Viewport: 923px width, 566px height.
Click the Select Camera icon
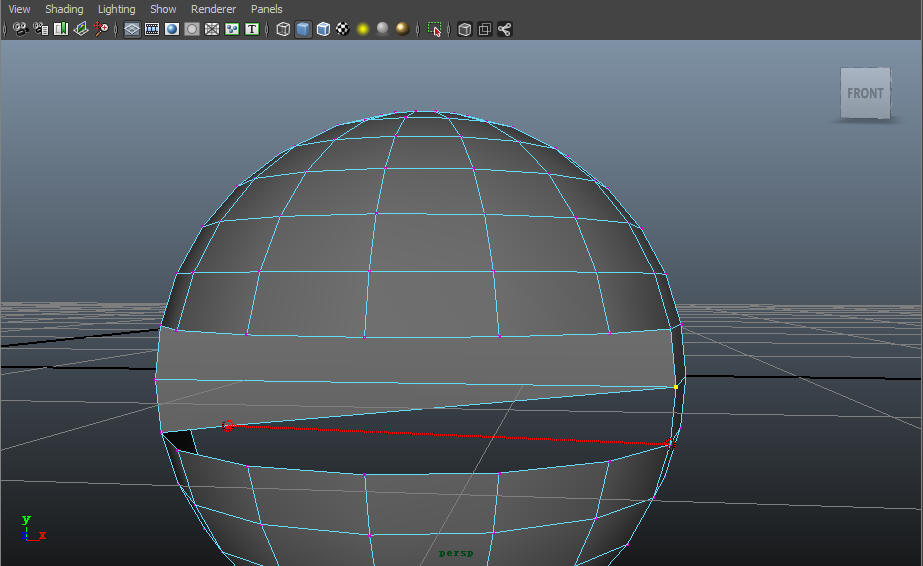point(21,29)
